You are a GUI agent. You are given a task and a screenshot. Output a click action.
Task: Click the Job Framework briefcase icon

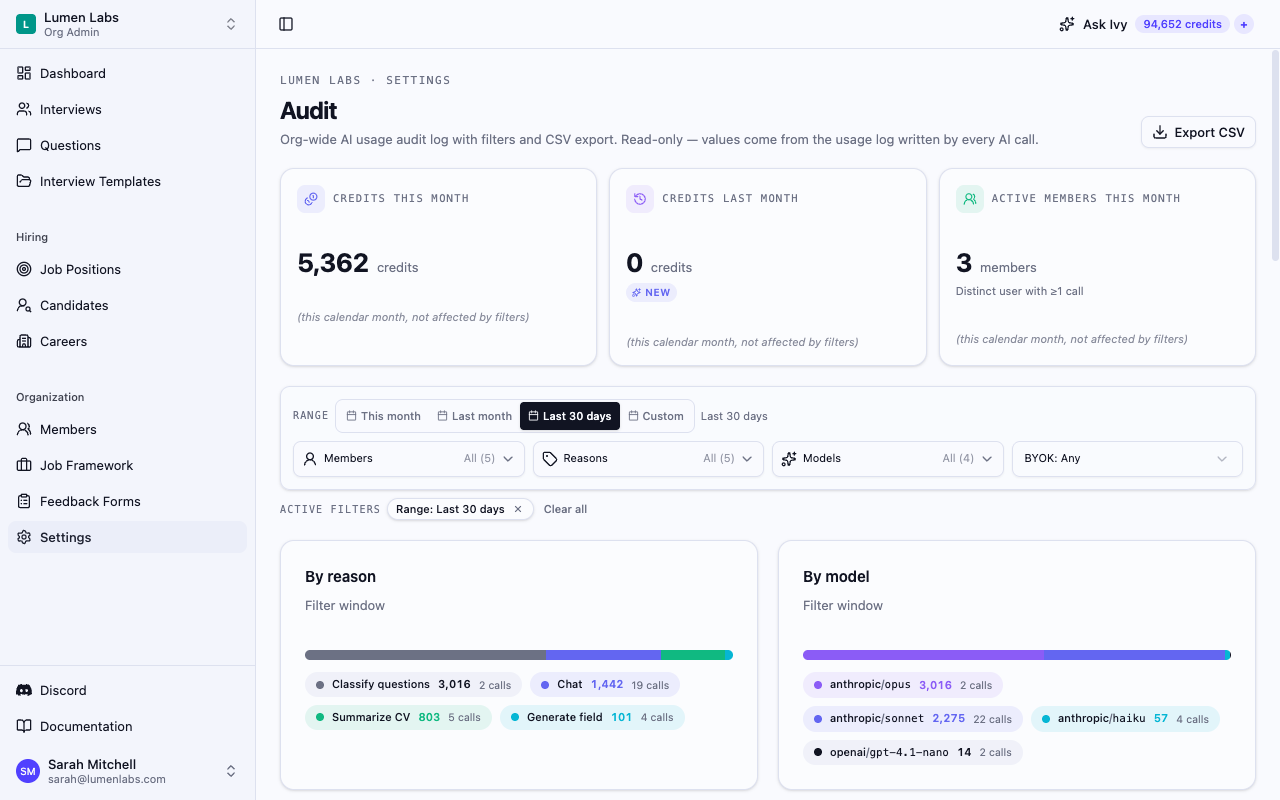24,465
